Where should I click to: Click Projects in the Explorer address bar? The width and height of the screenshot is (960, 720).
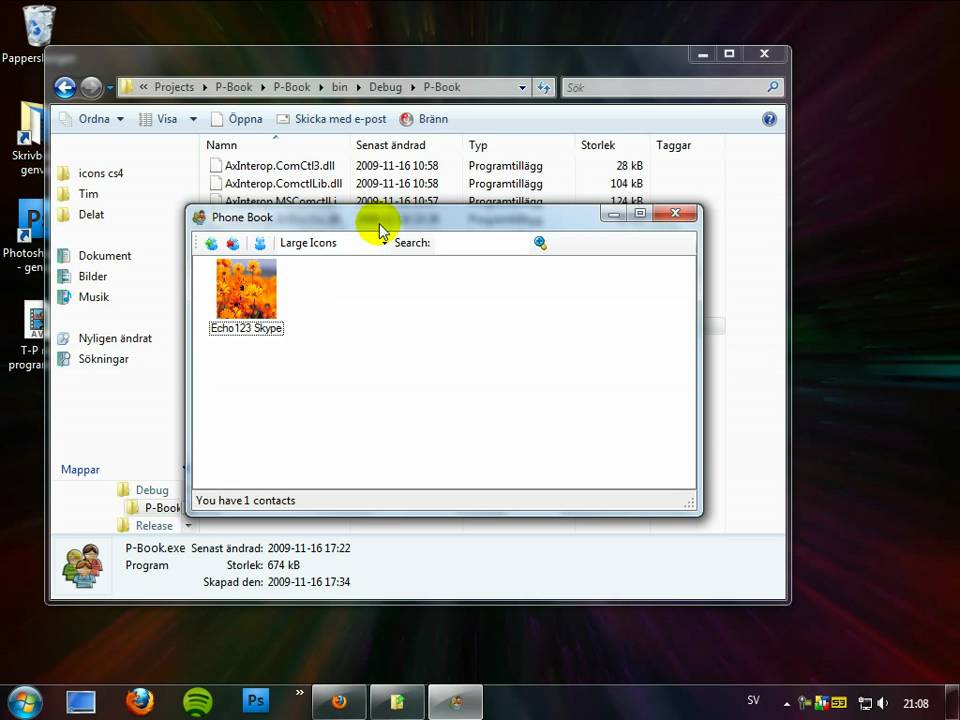click(x=174, y=87)
